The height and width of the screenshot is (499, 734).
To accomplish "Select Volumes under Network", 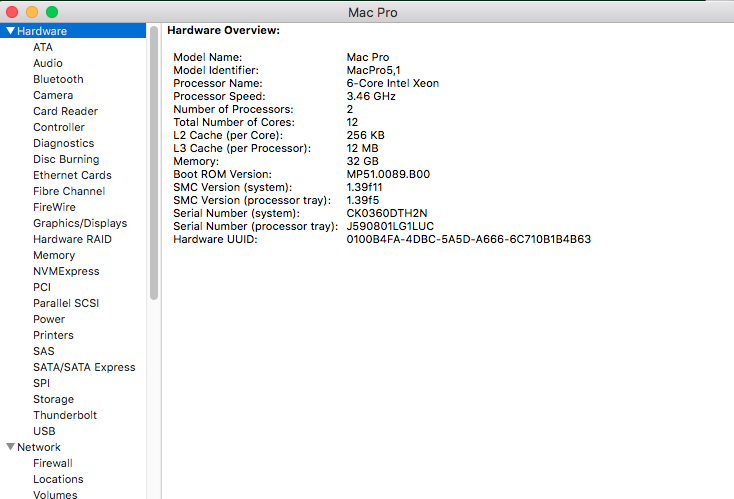I will tap(55, 494).
